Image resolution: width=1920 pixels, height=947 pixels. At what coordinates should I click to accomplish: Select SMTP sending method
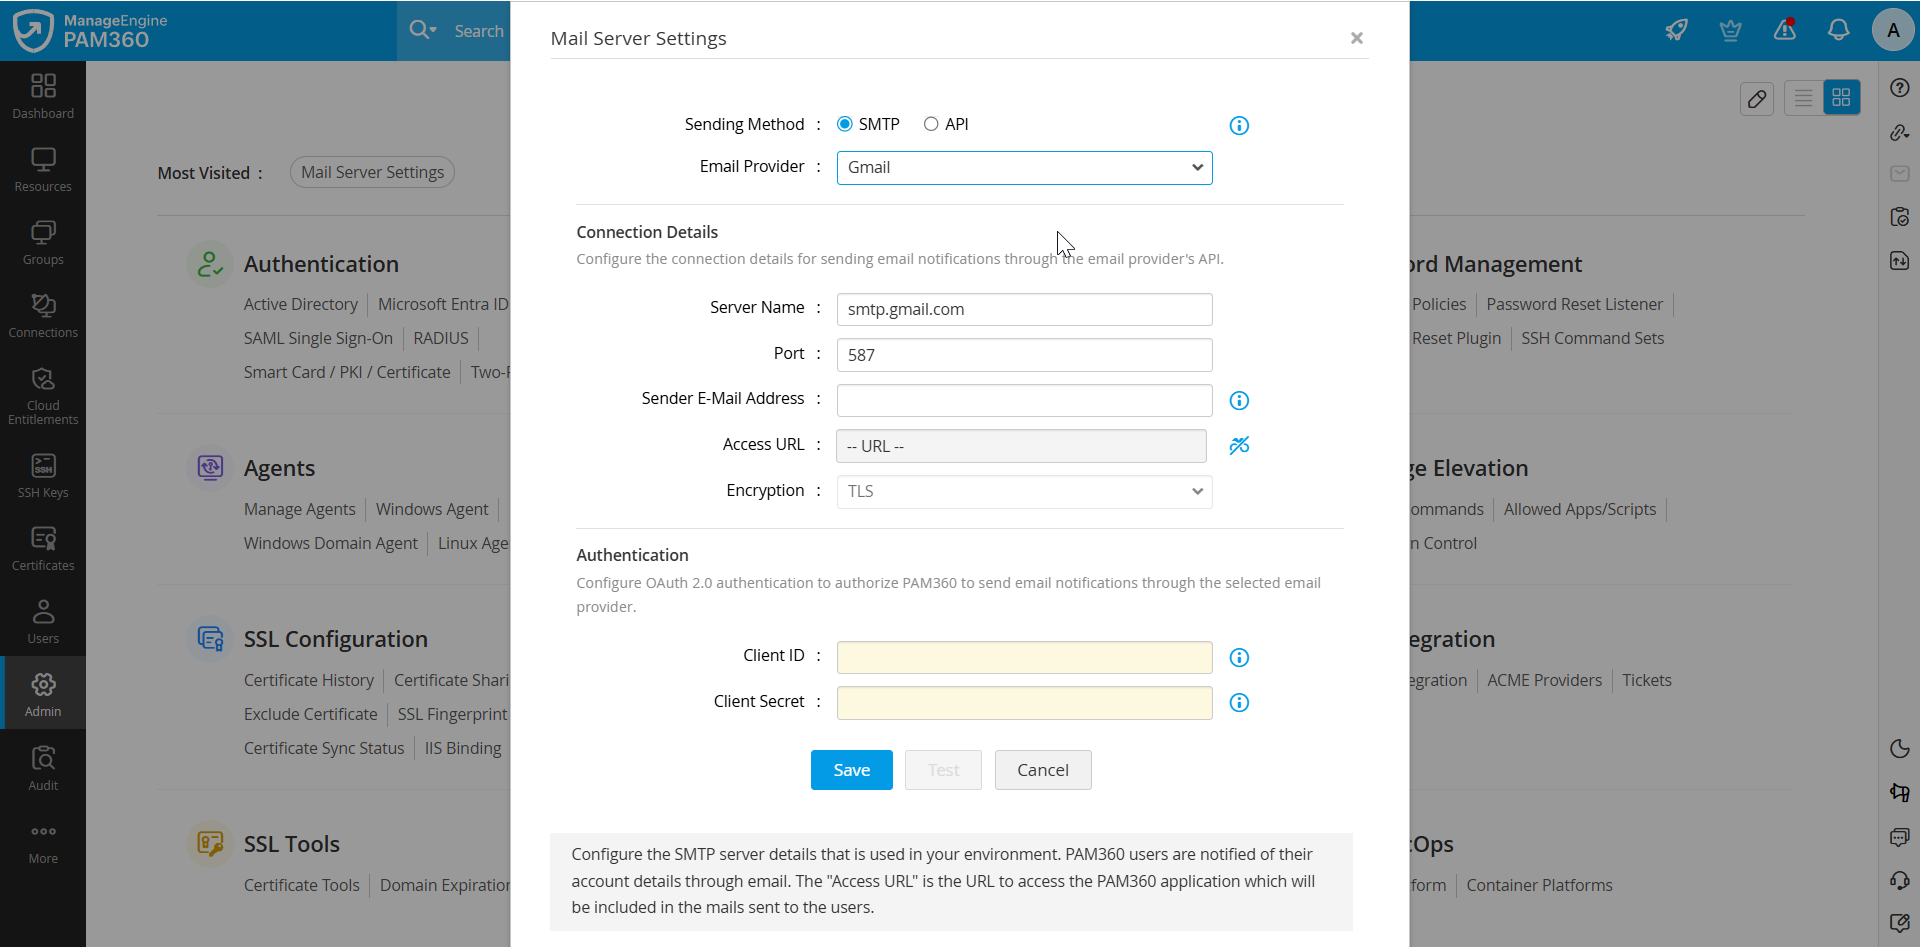tap(845, 124)
